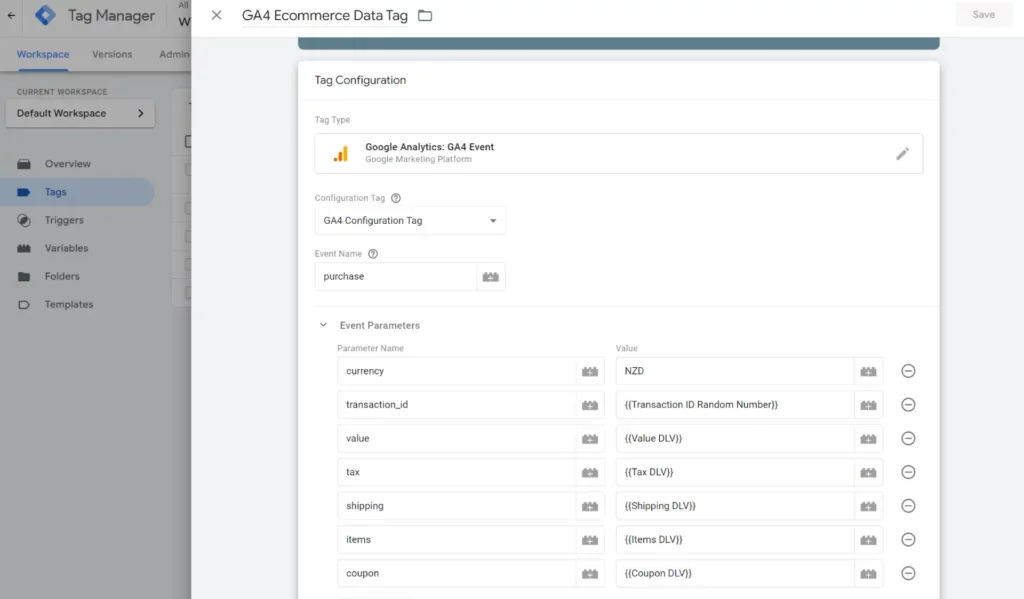Screen dimensions: 1024x599
Task: Open Tags in the sidebar
Action: coord(77,192)
